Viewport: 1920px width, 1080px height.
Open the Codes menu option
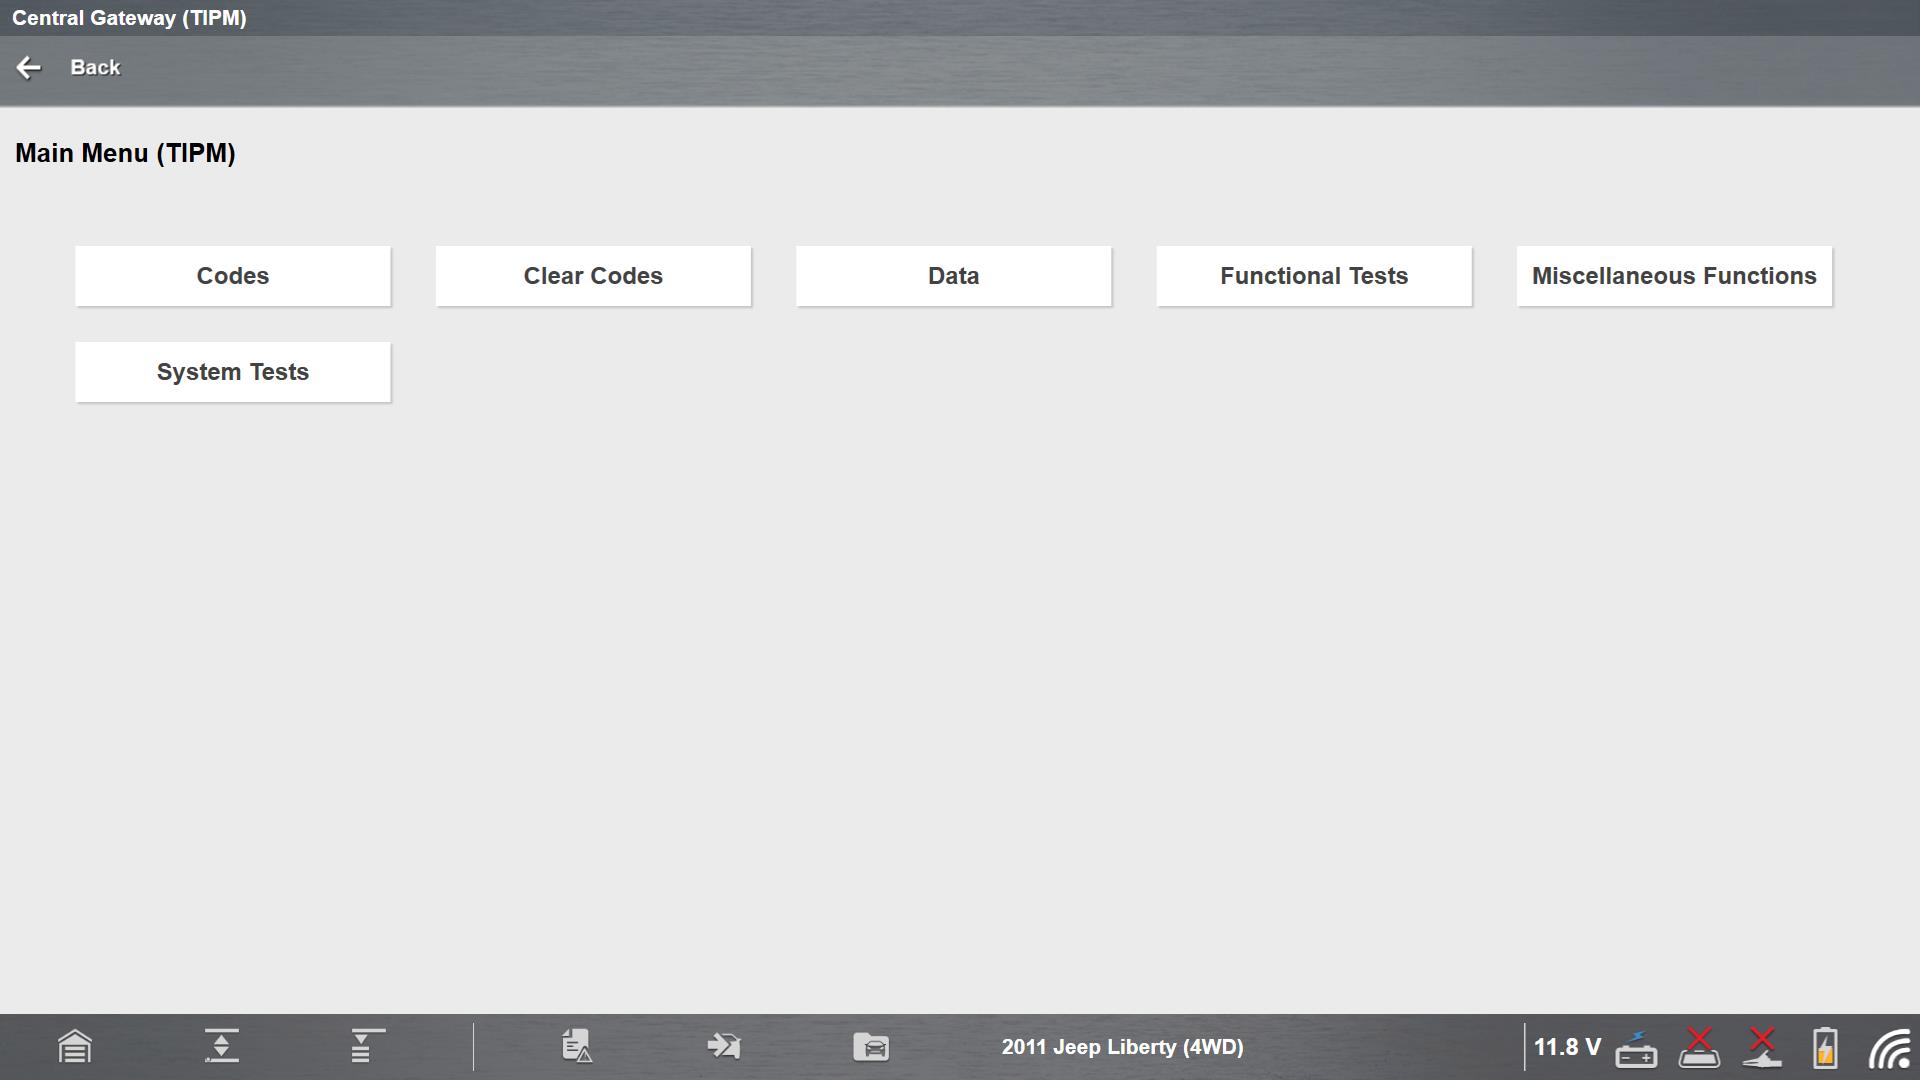coord(233,276)
